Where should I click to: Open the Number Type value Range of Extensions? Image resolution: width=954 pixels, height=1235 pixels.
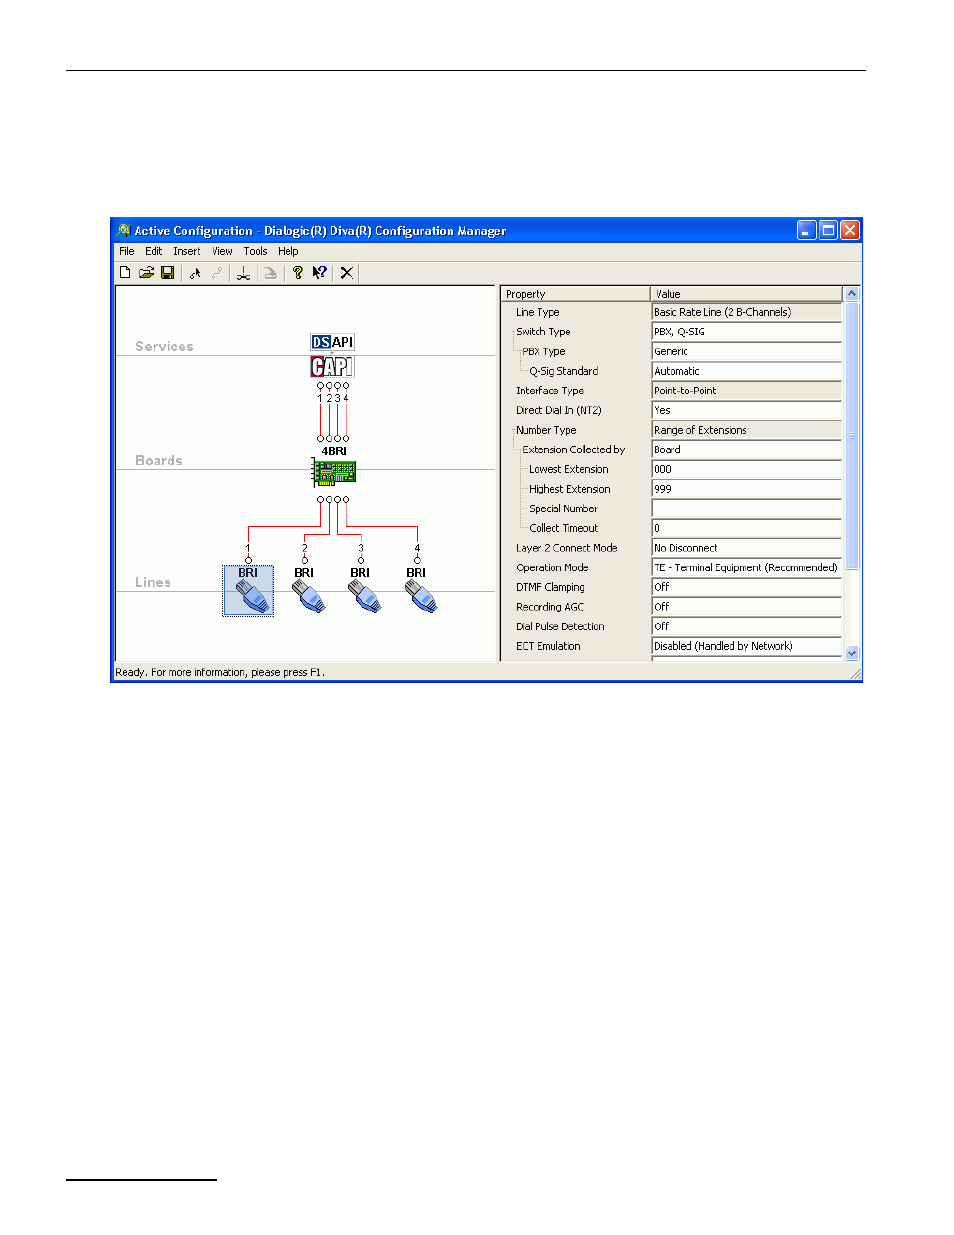click(746, 430)
